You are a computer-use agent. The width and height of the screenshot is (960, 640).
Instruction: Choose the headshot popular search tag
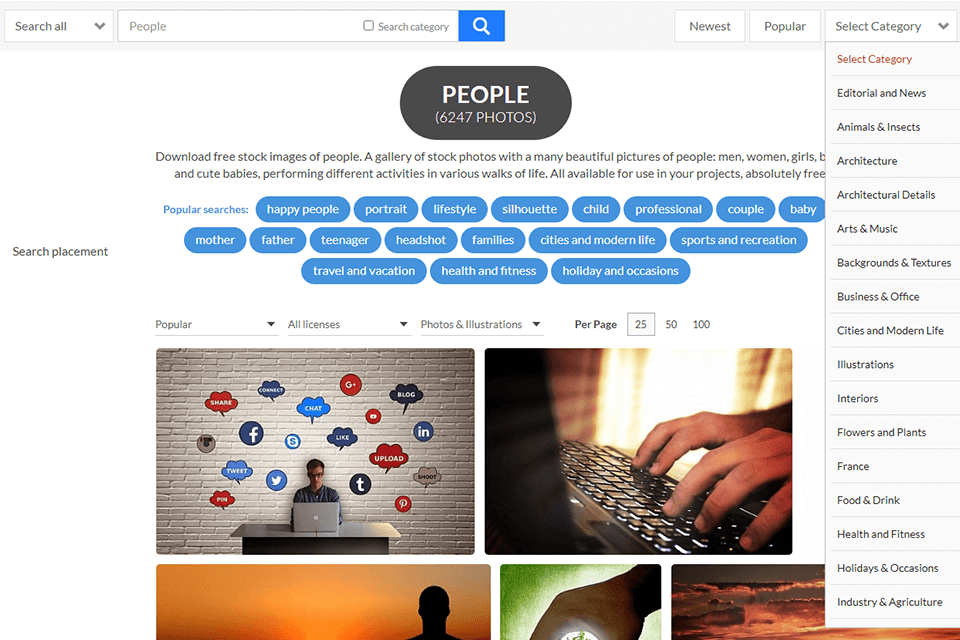[421, 240]
